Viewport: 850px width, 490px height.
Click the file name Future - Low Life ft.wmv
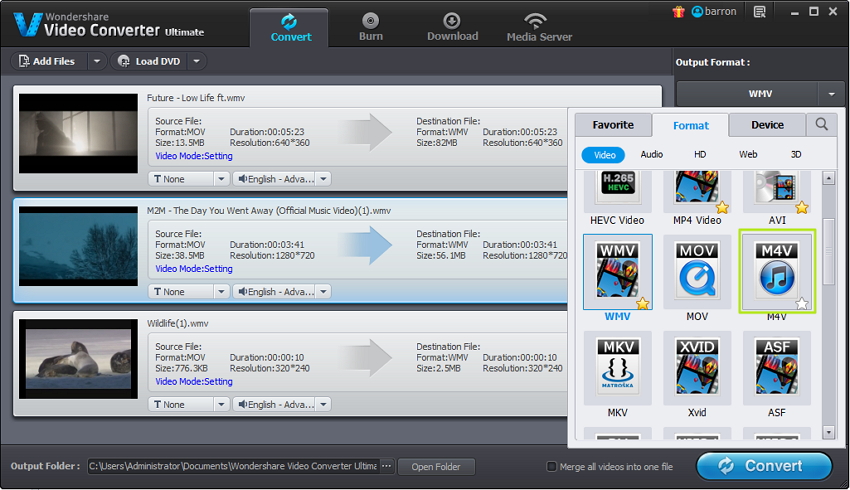196,98
